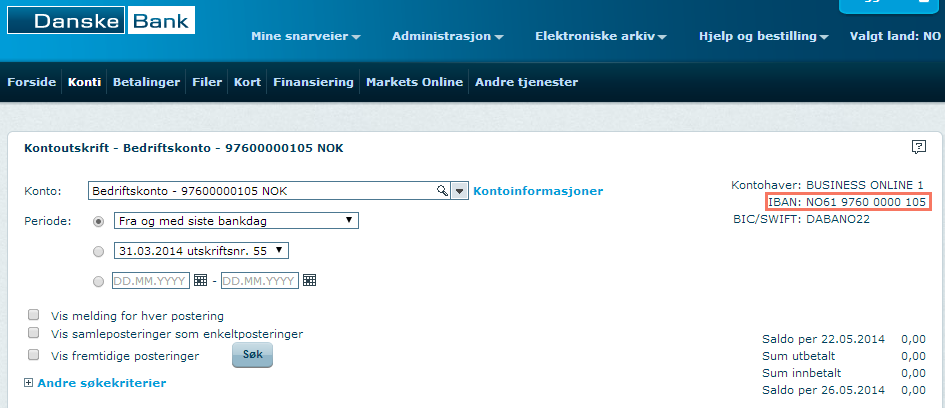Expand the Administrasjon menu
Screen dimensions: 945x408
pyautogui.click(x=448, y=36)
